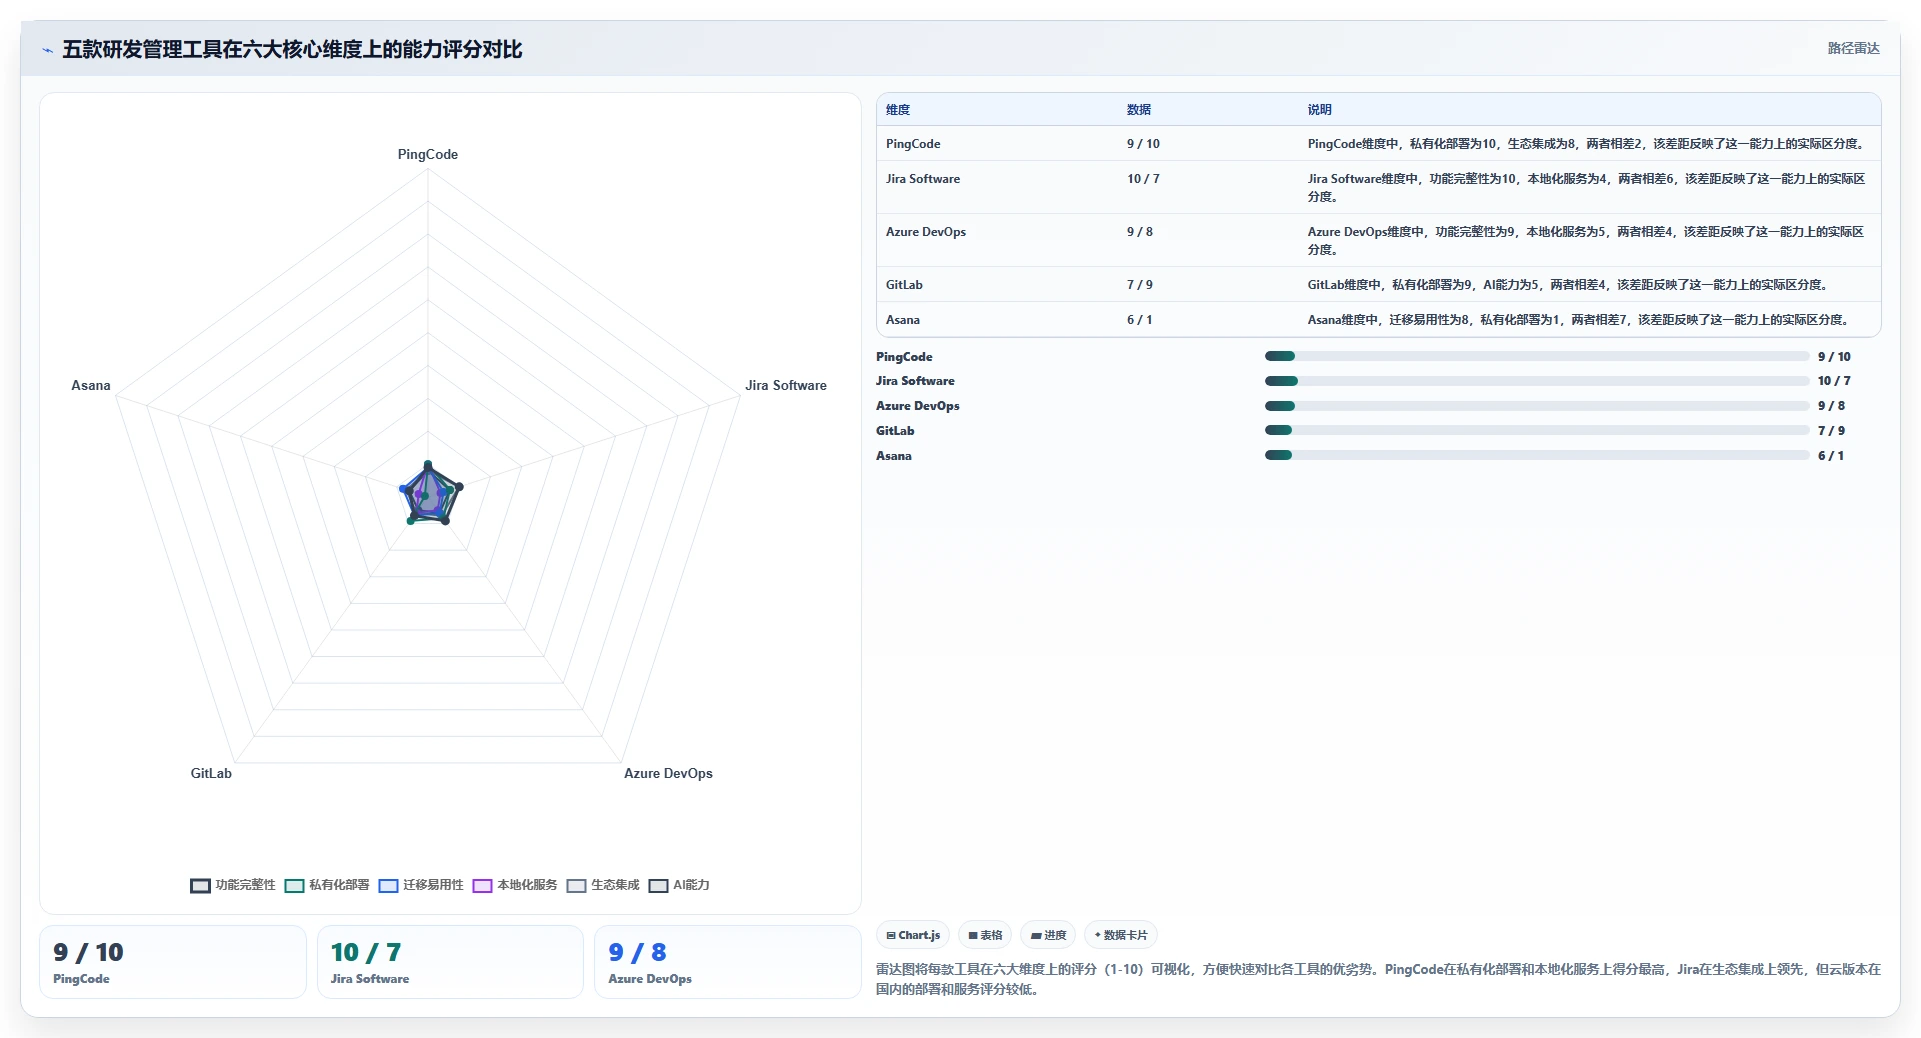Click the Asana progress bar
This screenshot has width=1921, height=1038.
click(1537, 455)
